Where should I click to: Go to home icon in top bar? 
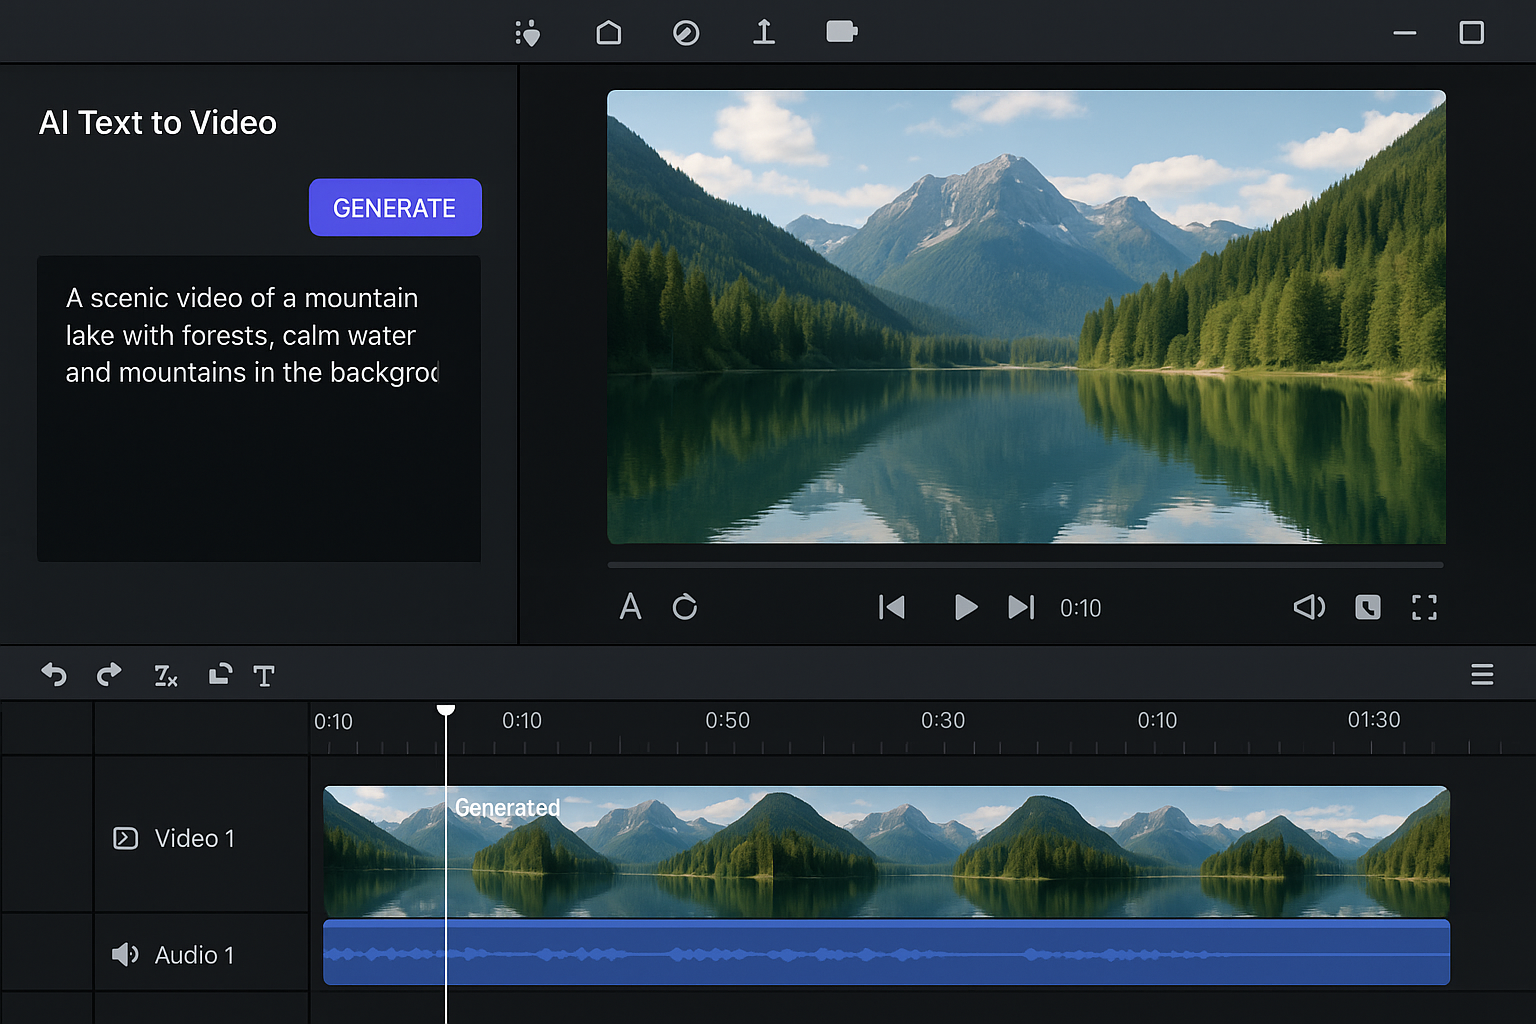608,33
